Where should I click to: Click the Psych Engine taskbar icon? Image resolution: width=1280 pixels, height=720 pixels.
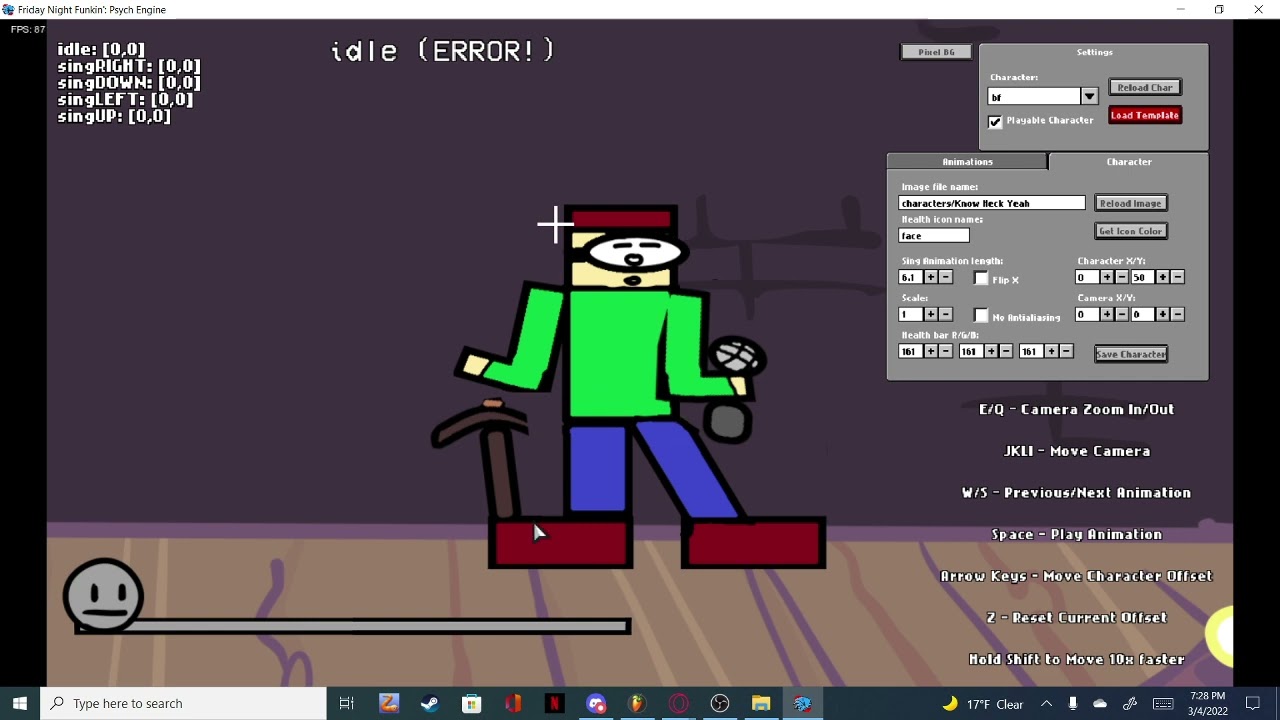tap(803, 703)
